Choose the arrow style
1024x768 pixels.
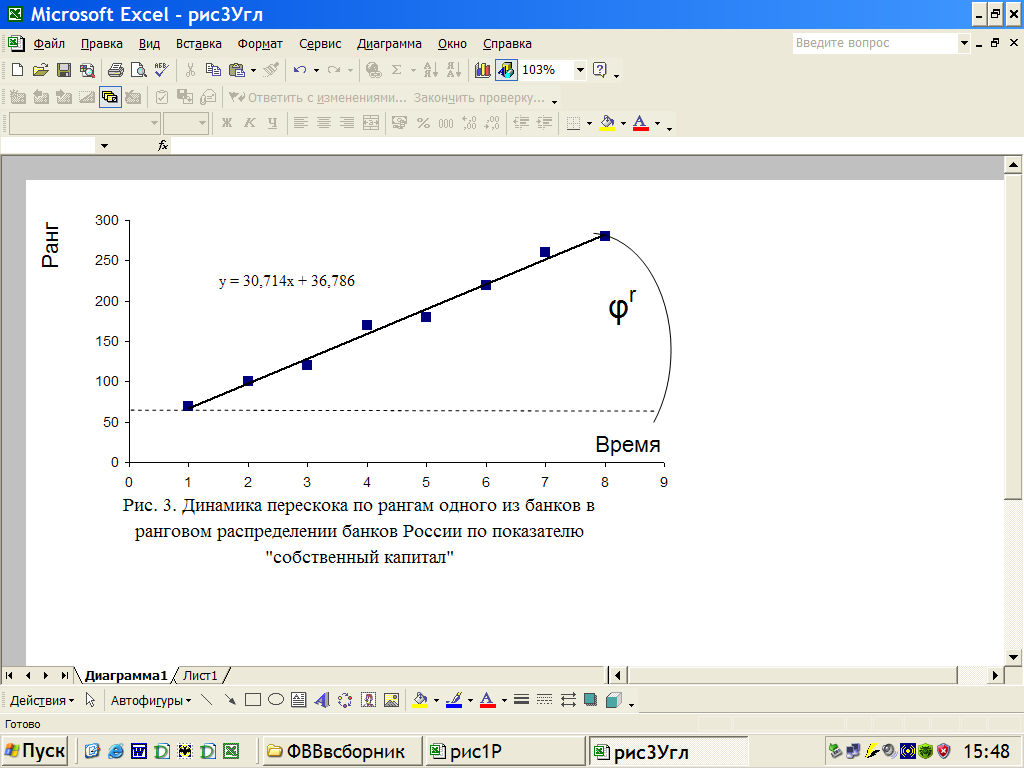click(x=568, y=700)
